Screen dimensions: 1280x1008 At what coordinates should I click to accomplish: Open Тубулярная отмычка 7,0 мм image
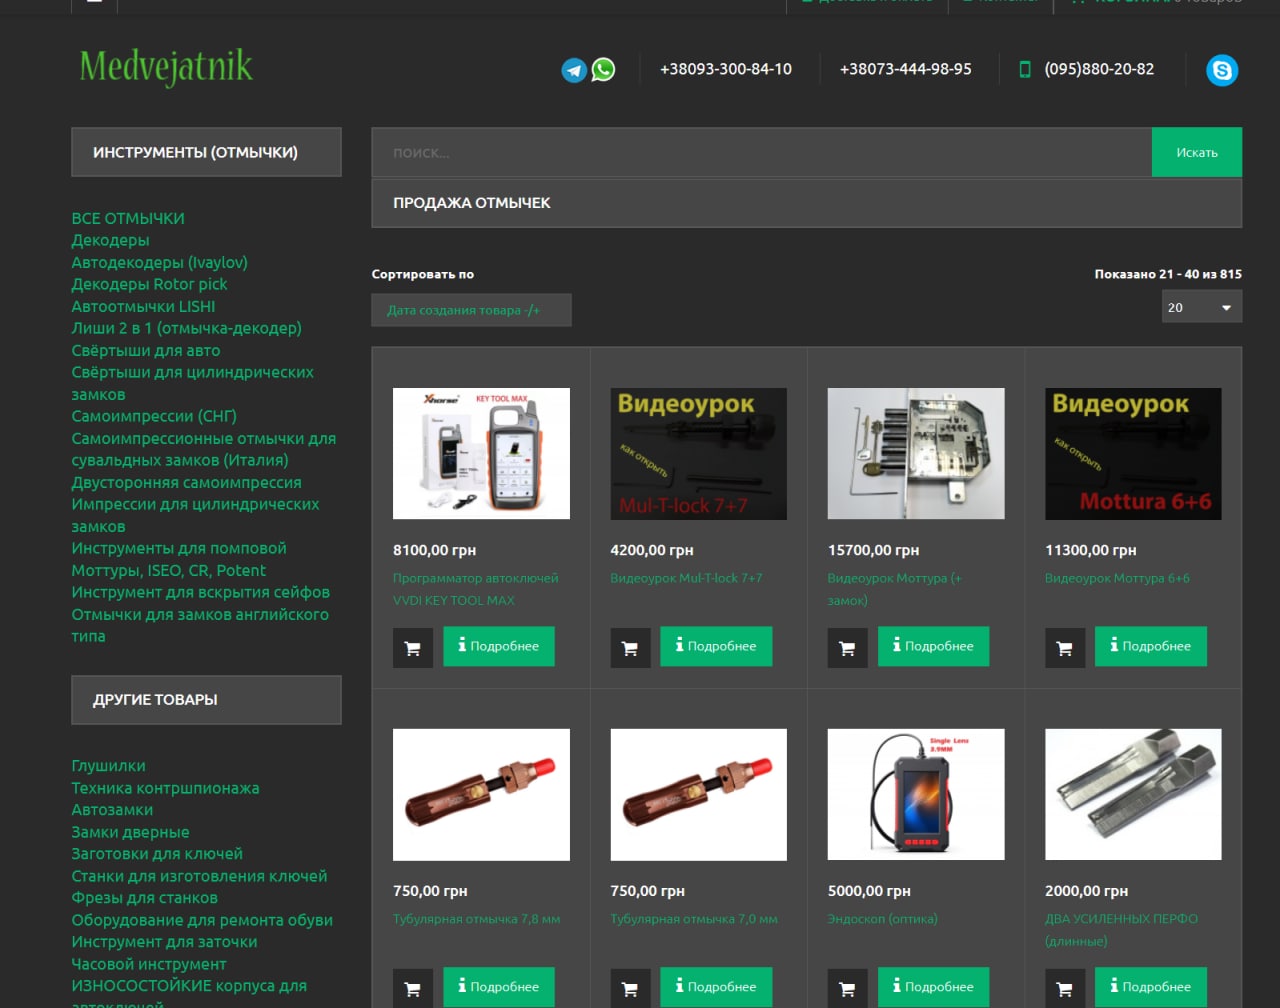coord(698,794)
